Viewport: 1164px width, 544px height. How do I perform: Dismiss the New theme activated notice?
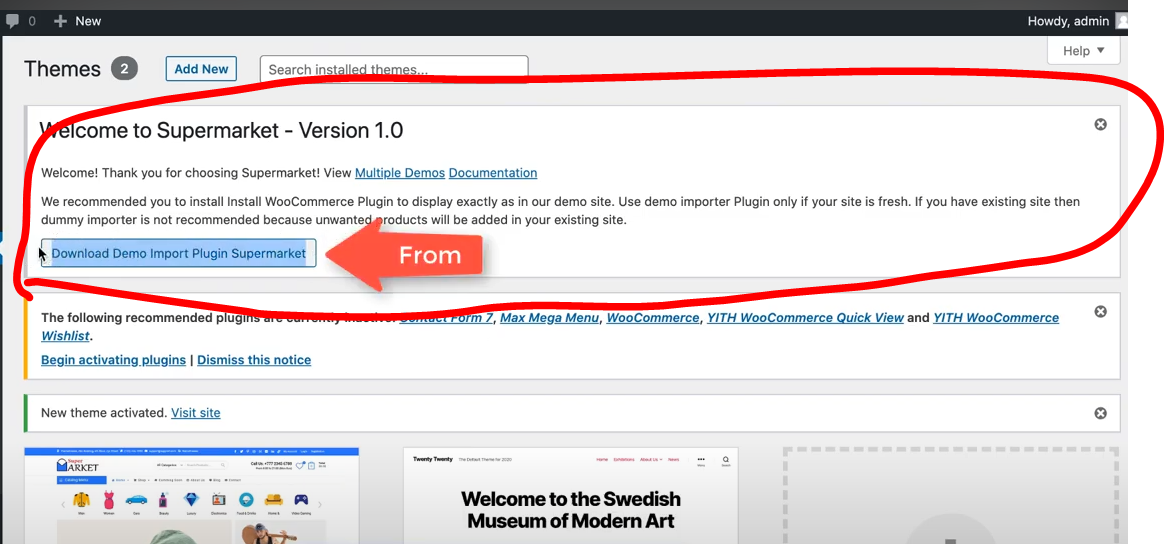click(1101, 413)
